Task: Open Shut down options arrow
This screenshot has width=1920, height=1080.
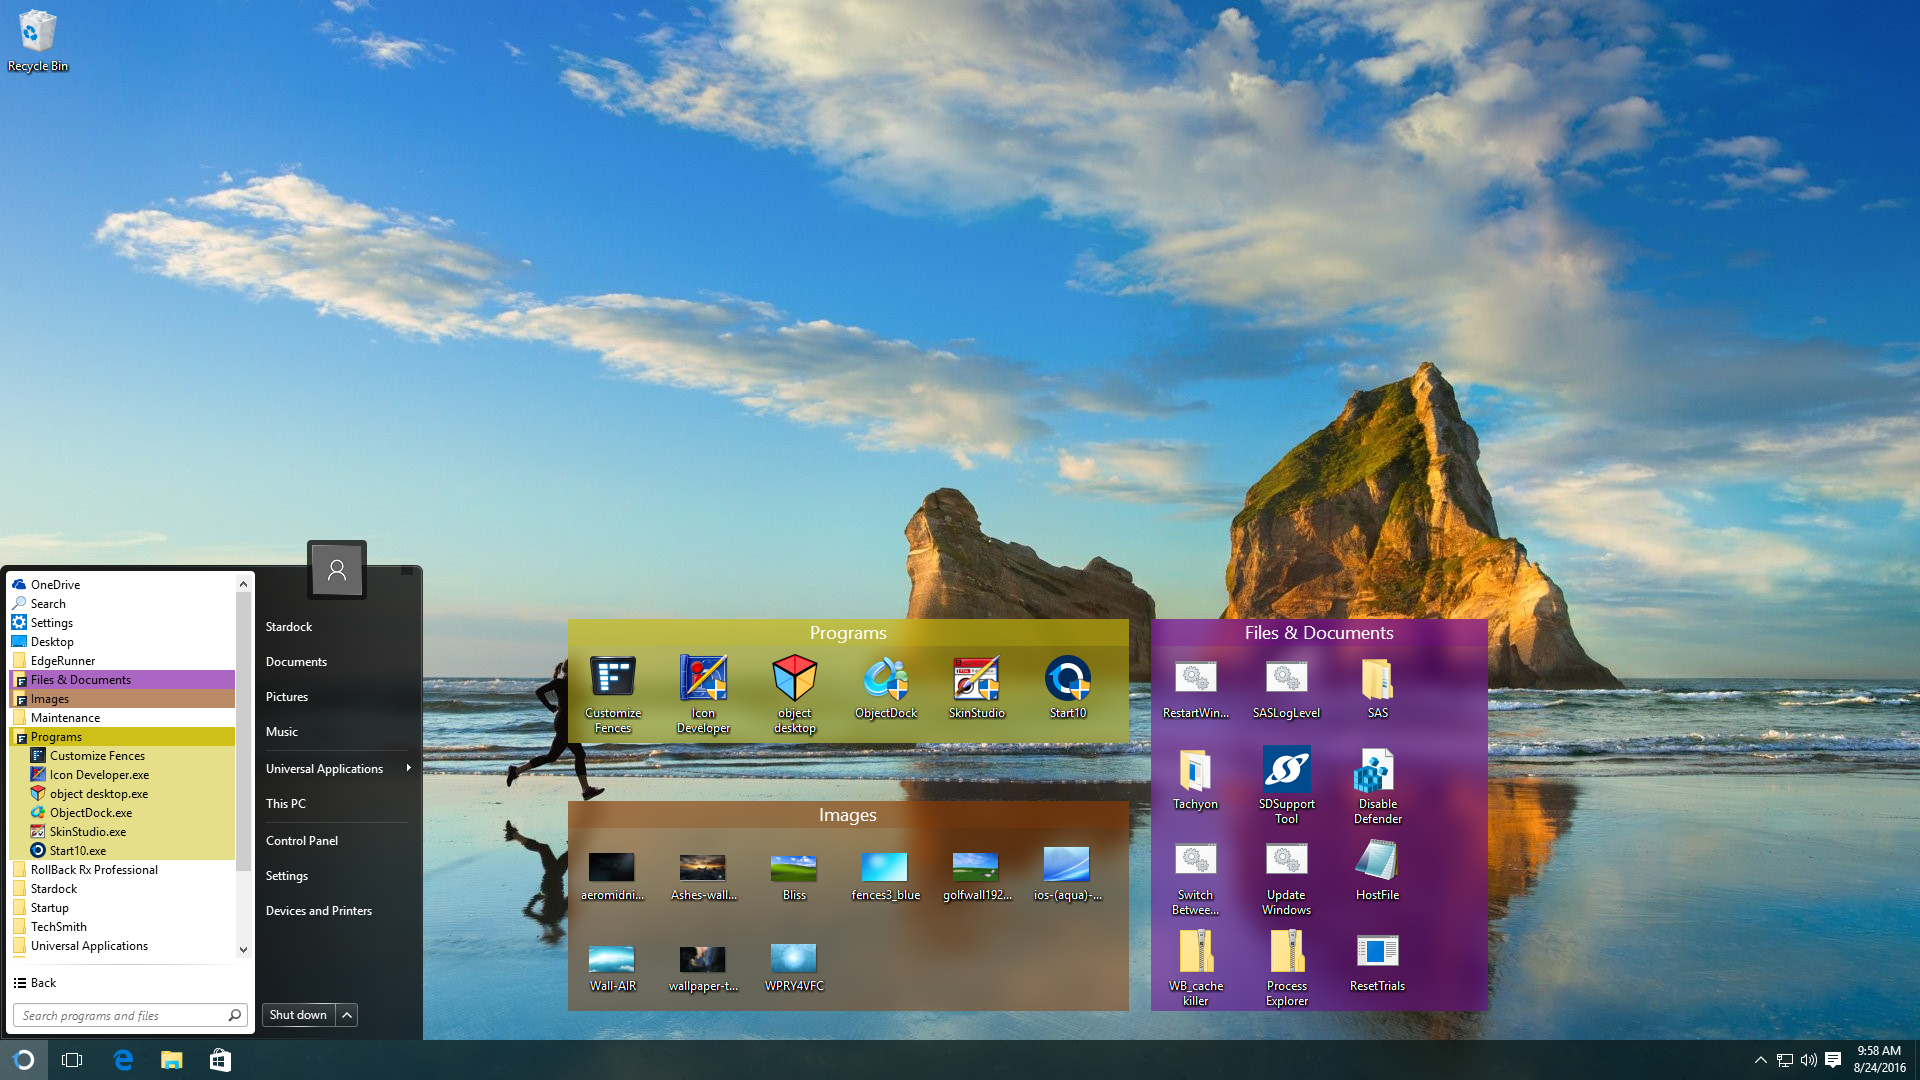Action: (347, 1015)
